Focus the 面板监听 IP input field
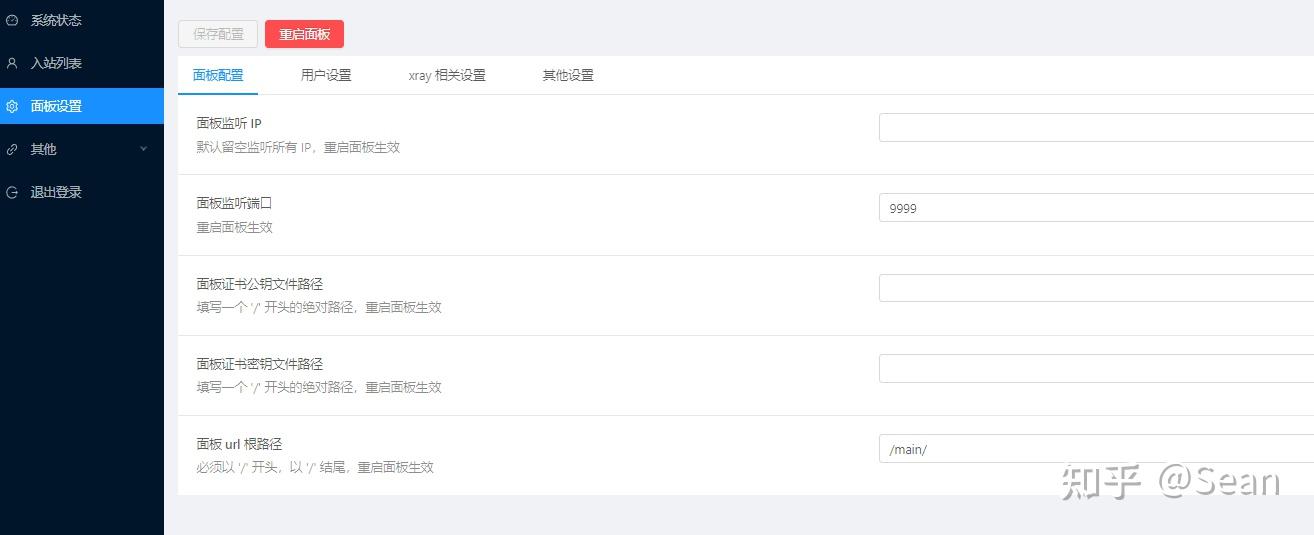1314x535 pixels. tap(1096, 128)
